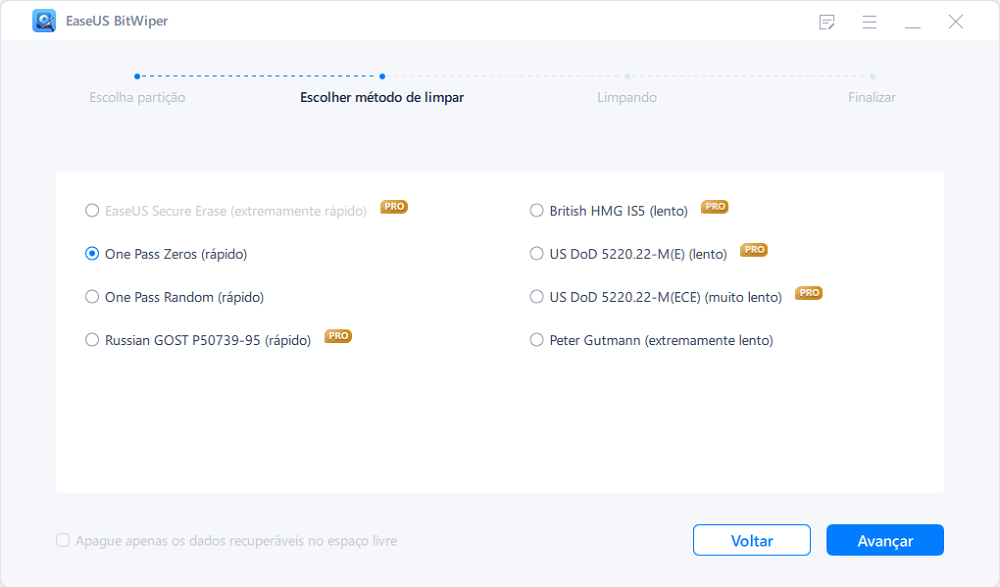
Task: Select US DoD 5220.22-M(E) (lento) radio
Action: [x=537, y=254]
